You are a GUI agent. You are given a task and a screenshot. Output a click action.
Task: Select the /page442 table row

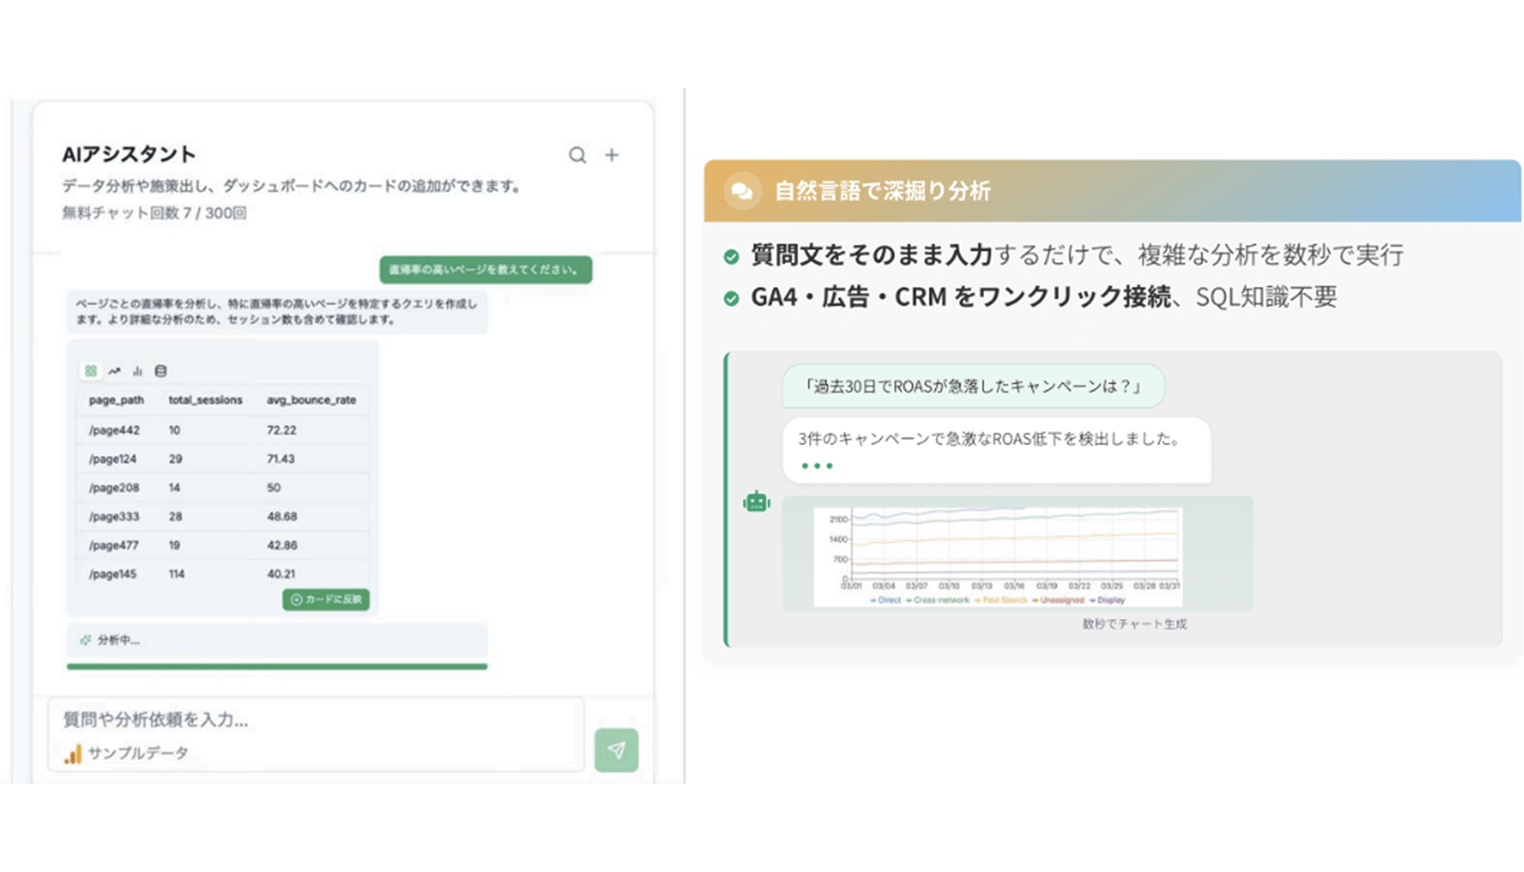click(x=220, y=430)
